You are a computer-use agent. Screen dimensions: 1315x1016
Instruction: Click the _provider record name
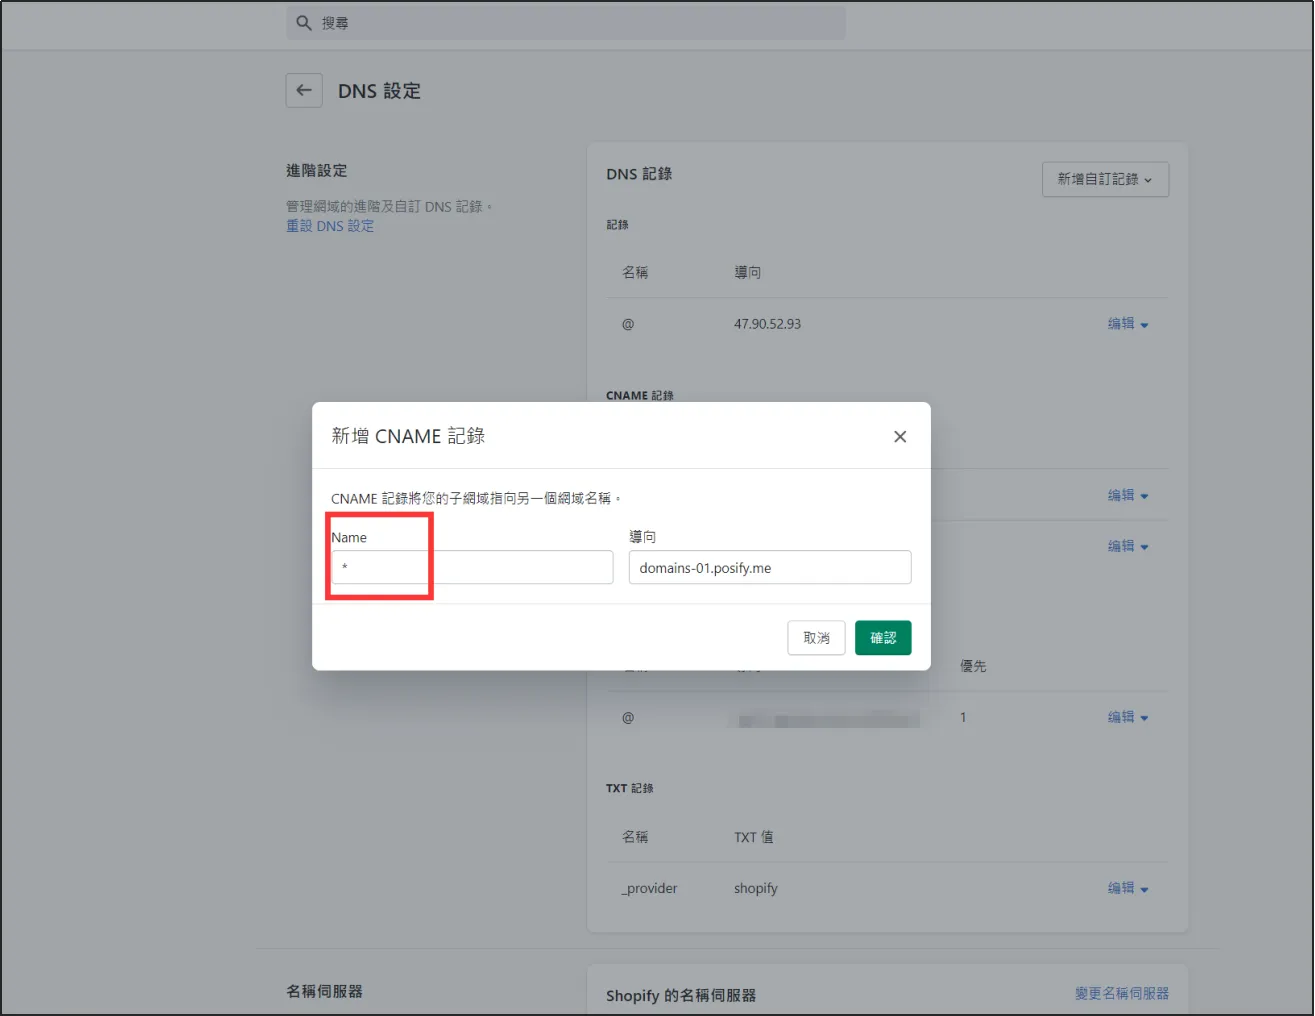(650, 888)
